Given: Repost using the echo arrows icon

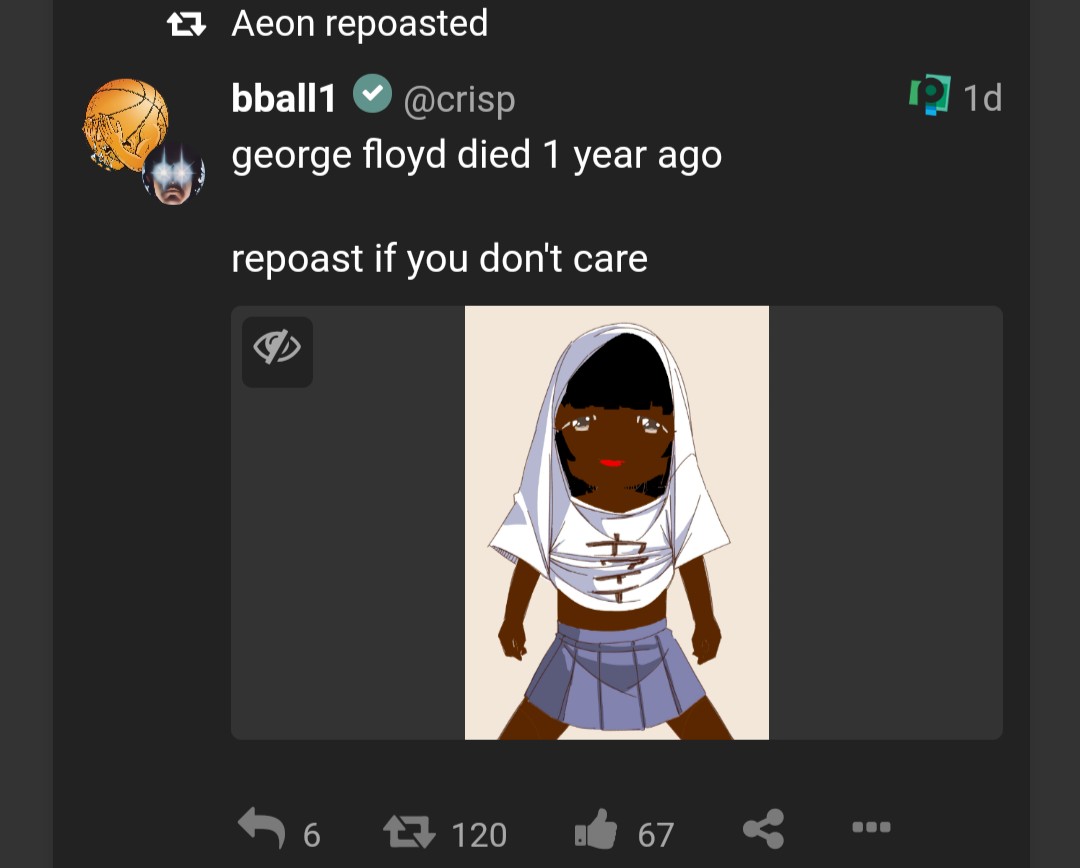Looking at the screenshot, I should coord(409,831).
